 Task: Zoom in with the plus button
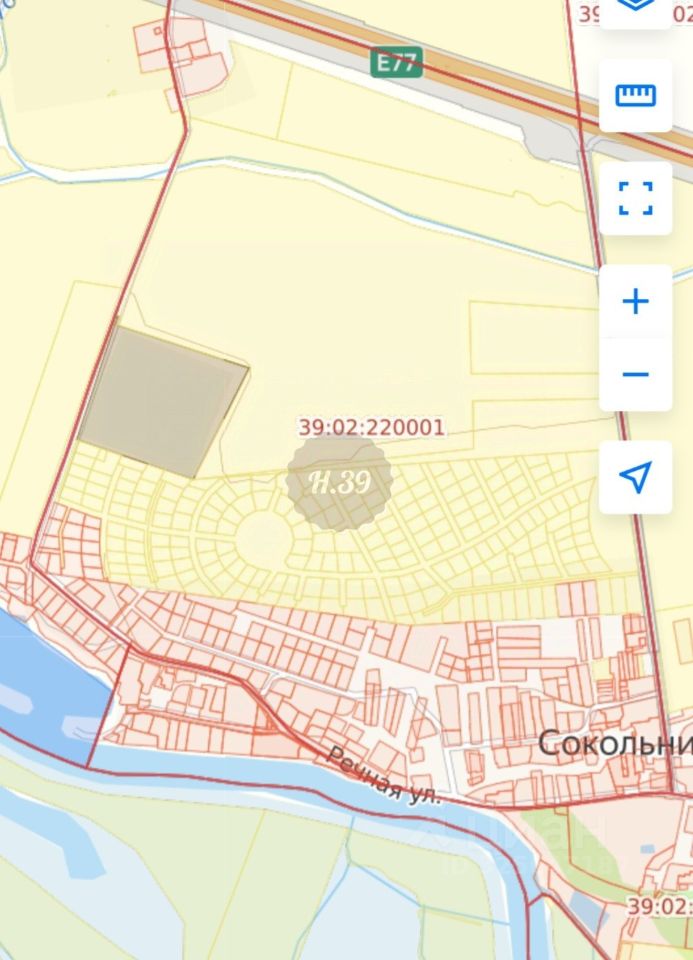pyautogui.click(x=635, y=301)
